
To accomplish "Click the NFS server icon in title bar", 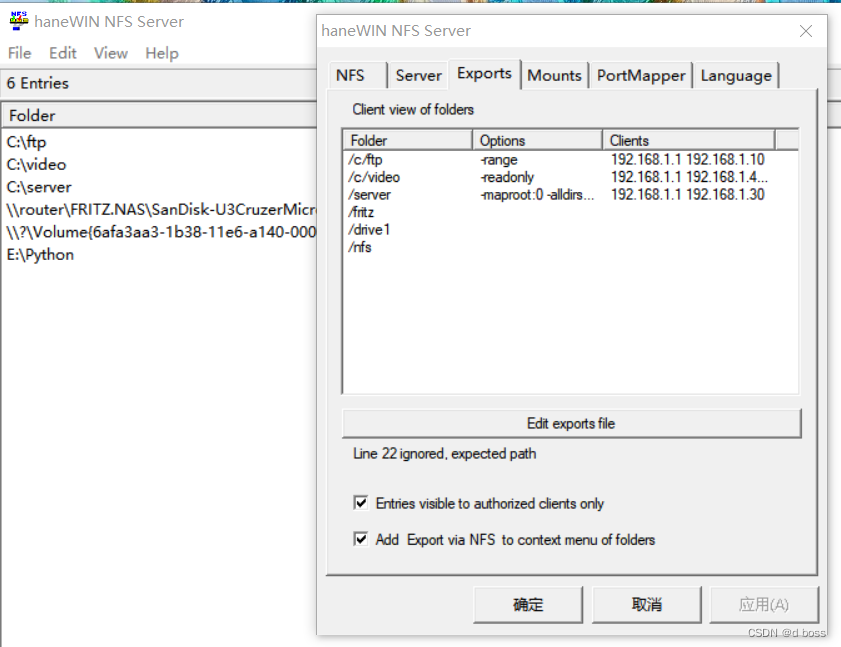I will 18,20.
